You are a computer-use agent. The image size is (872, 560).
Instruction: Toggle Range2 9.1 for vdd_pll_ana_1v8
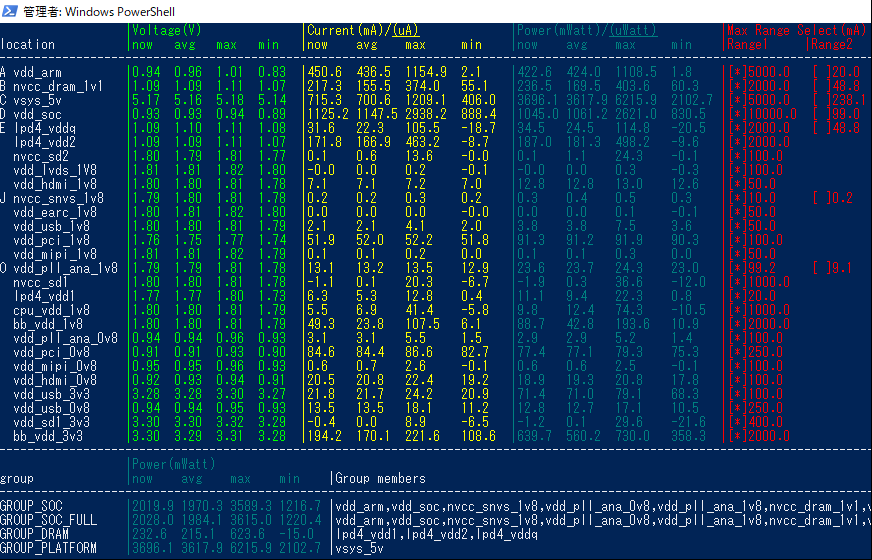[x=820, y=268]
